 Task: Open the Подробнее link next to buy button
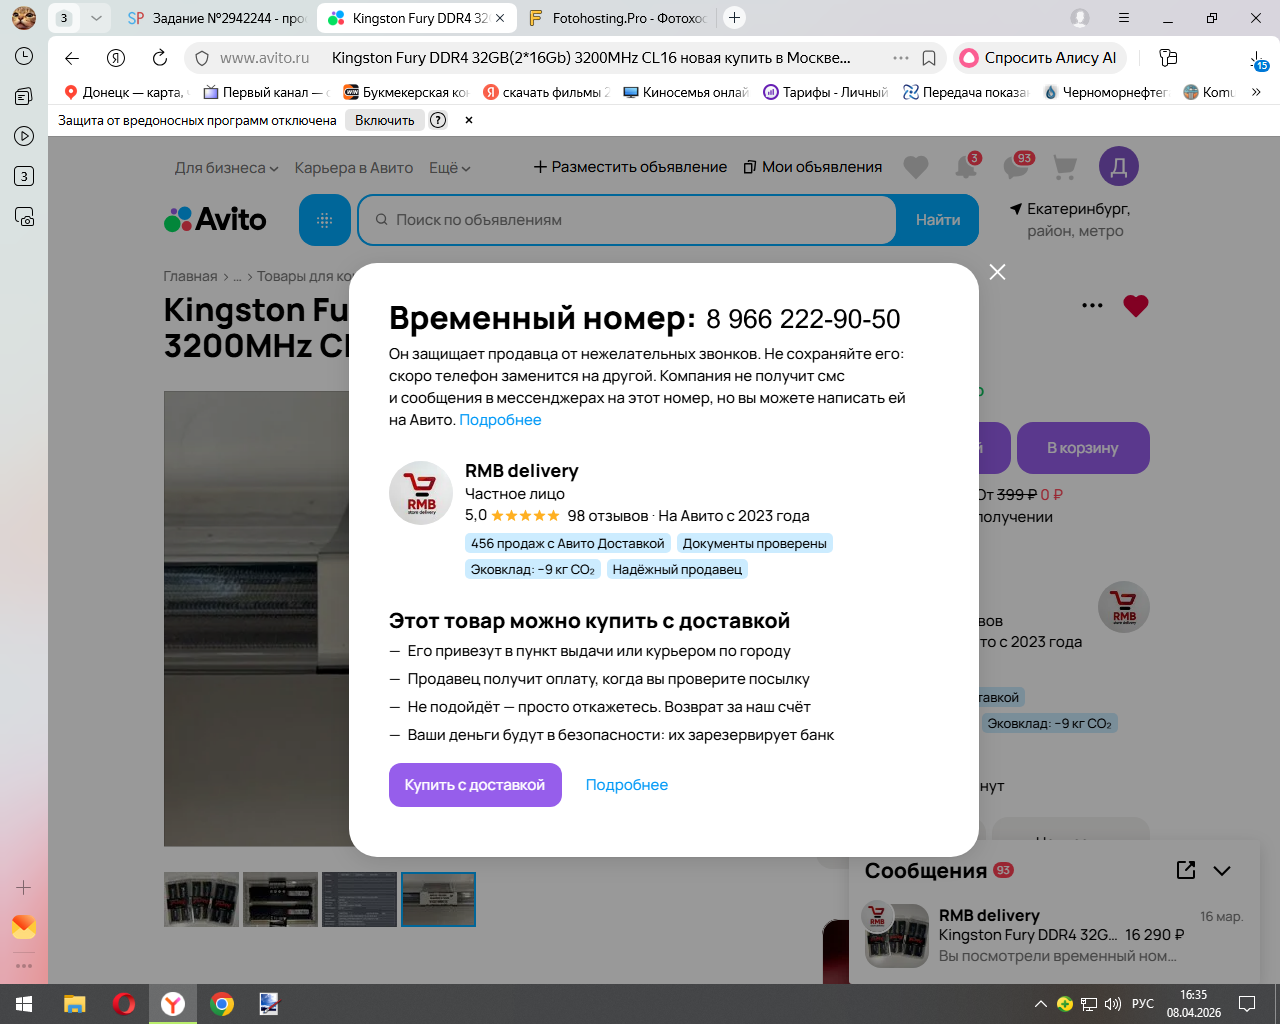627,785
